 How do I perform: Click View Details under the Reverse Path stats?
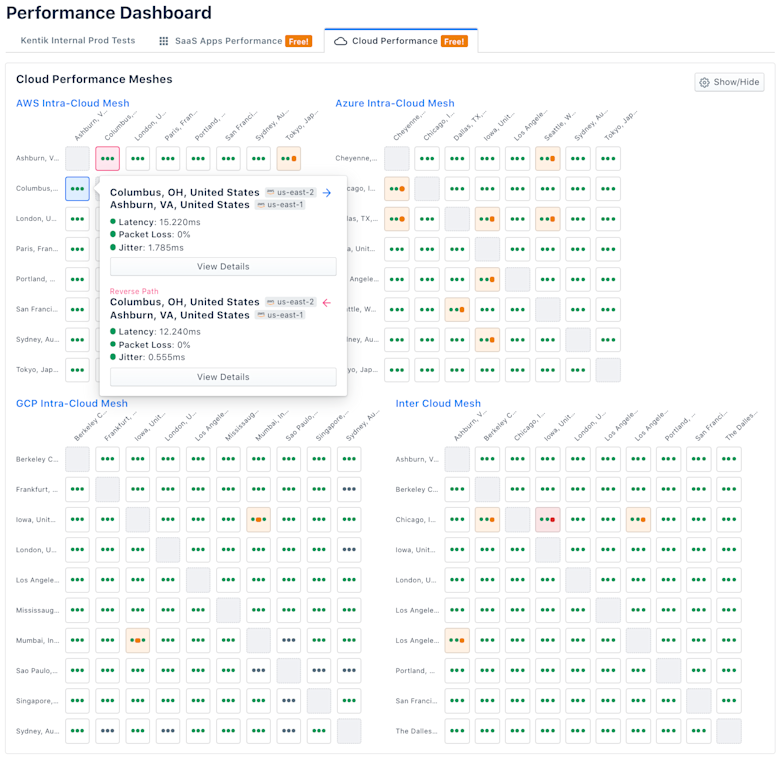[x=223, y=377]
